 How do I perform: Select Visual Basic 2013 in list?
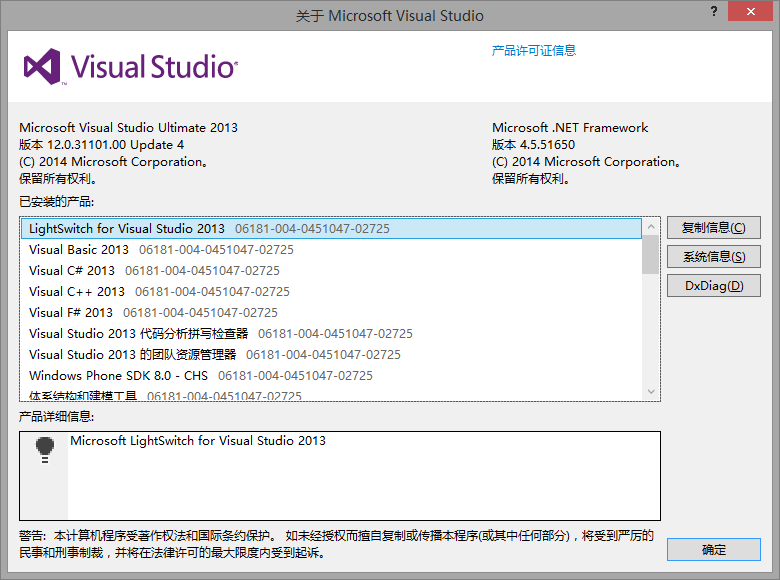click(79, 250)
